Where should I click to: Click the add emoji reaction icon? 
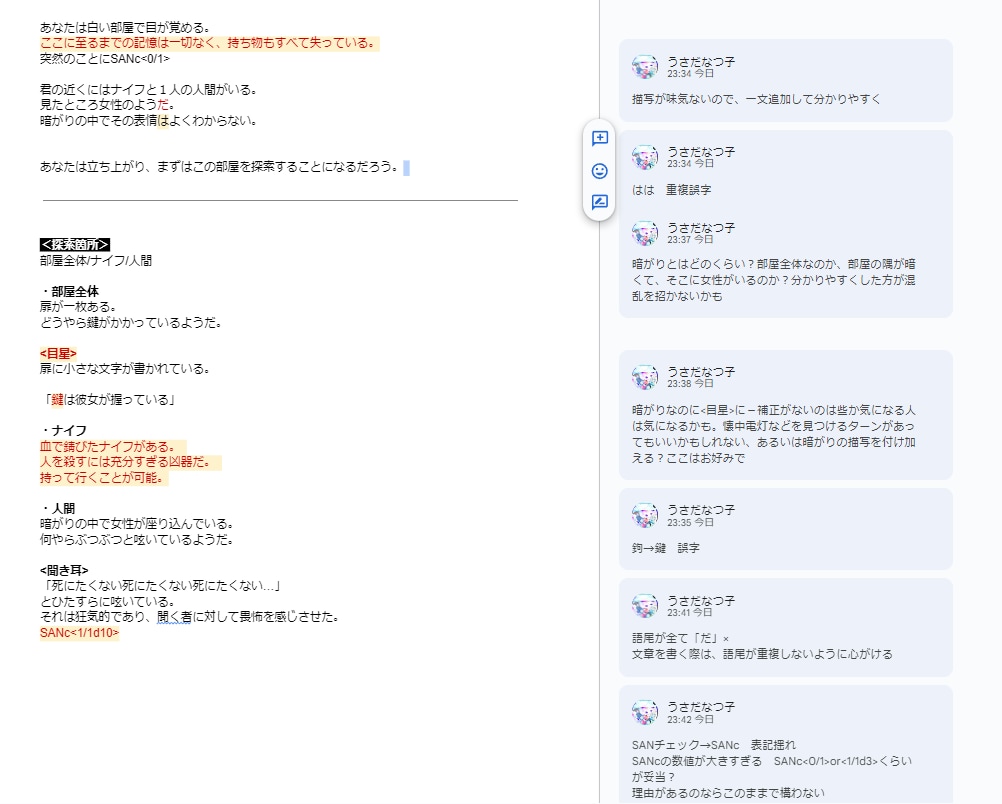click(599, 171)
